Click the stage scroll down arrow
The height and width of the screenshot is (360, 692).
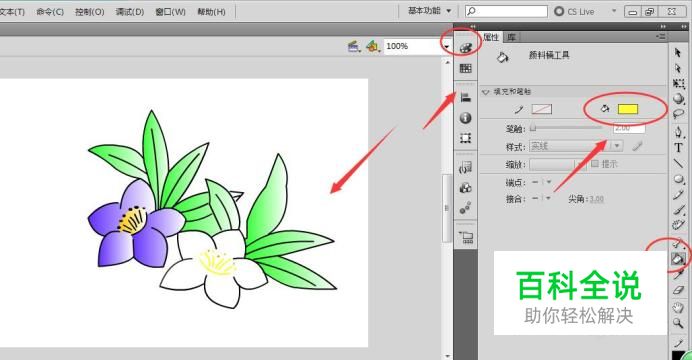447,356
